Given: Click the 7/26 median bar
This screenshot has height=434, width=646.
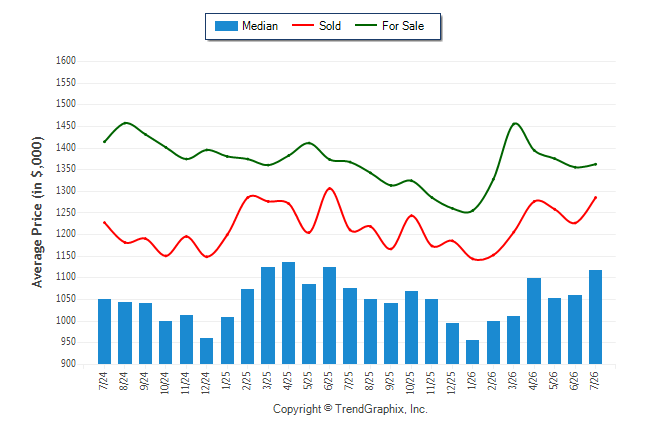Looking at the screenshot, I should point(595,317).
